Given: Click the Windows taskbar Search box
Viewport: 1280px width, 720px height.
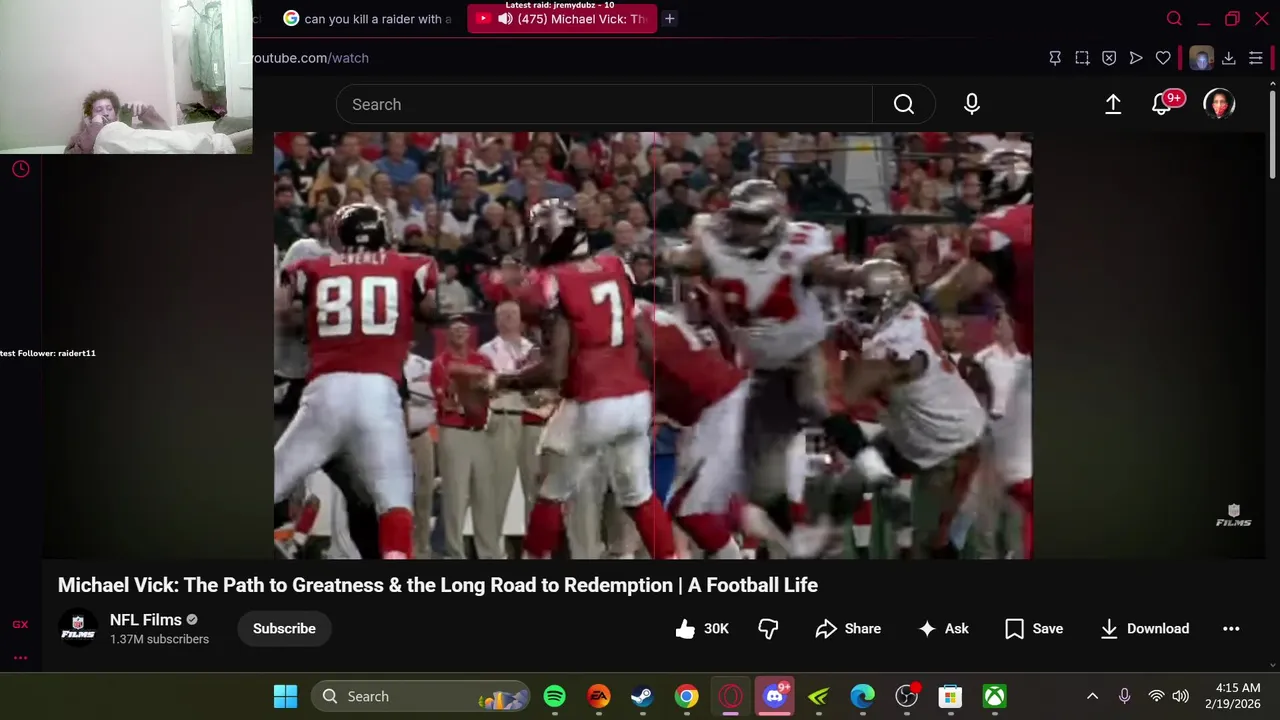Looking at the screenshot, I should coord(420,696).
